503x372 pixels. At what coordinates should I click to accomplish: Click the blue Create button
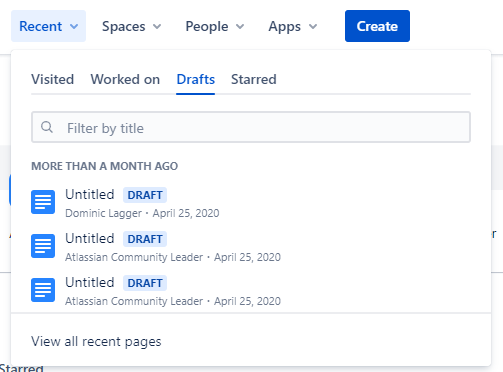377,26
